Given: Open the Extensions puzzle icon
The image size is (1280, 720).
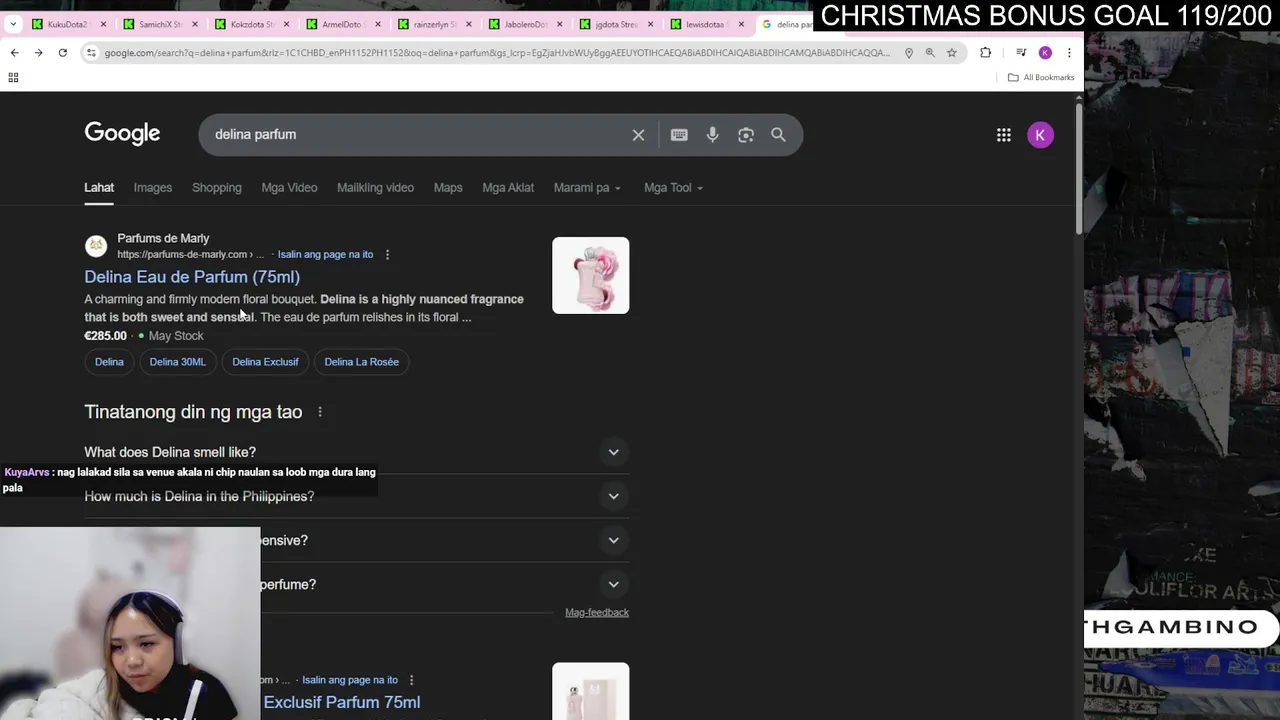Looking at the screenshot, I should (986, 53).
